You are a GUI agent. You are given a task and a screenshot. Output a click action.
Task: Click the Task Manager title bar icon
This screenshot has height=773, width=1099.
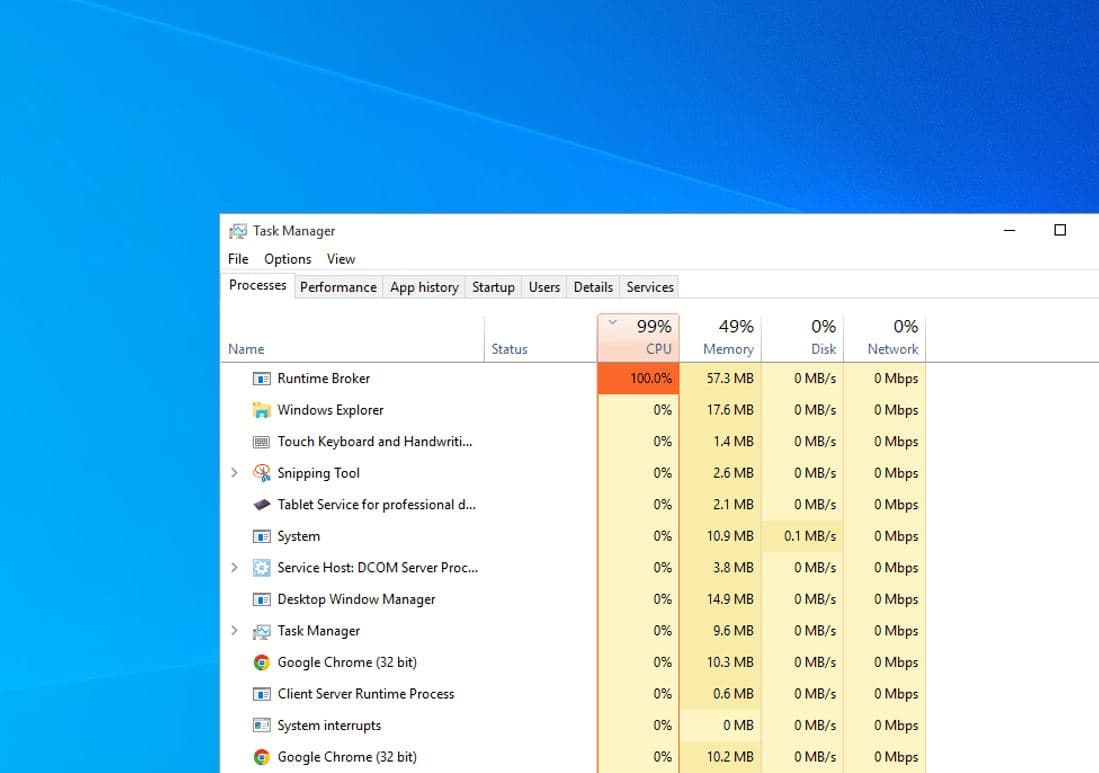coord(237,230)
